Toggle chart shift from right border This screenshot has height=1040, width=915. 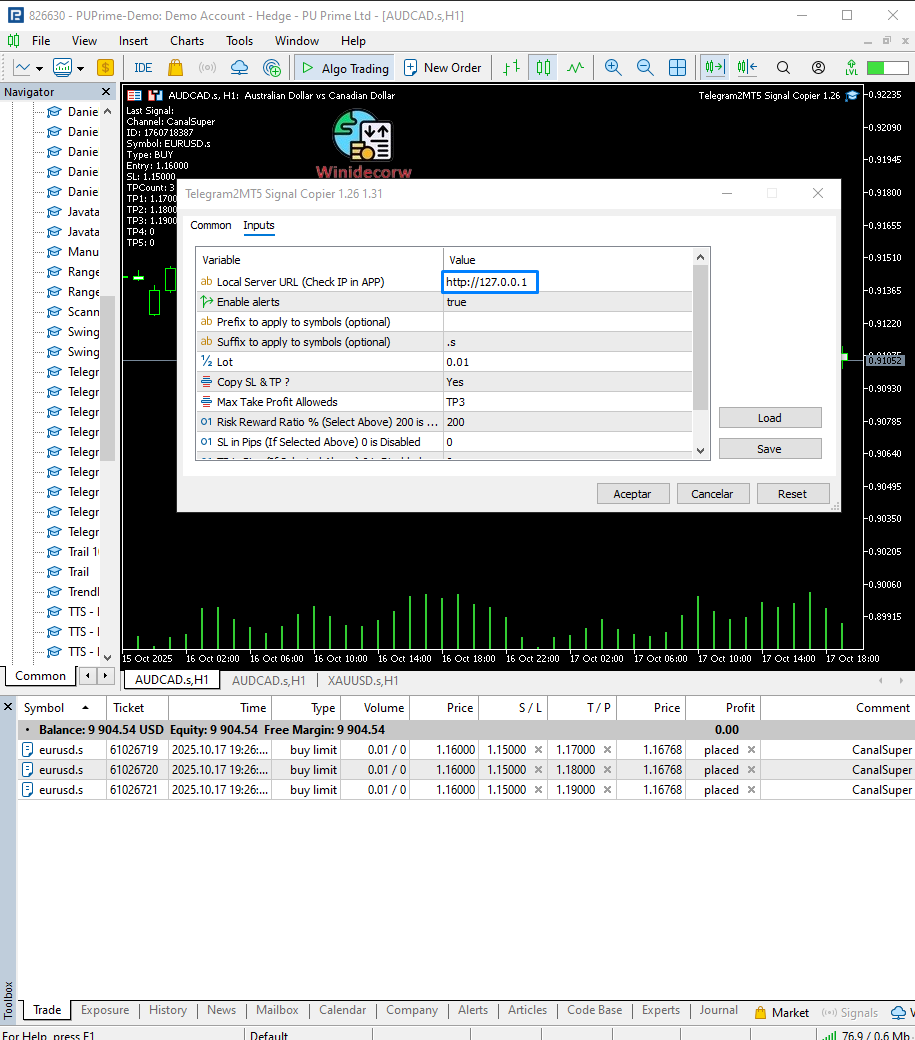(x=747, y=68)
